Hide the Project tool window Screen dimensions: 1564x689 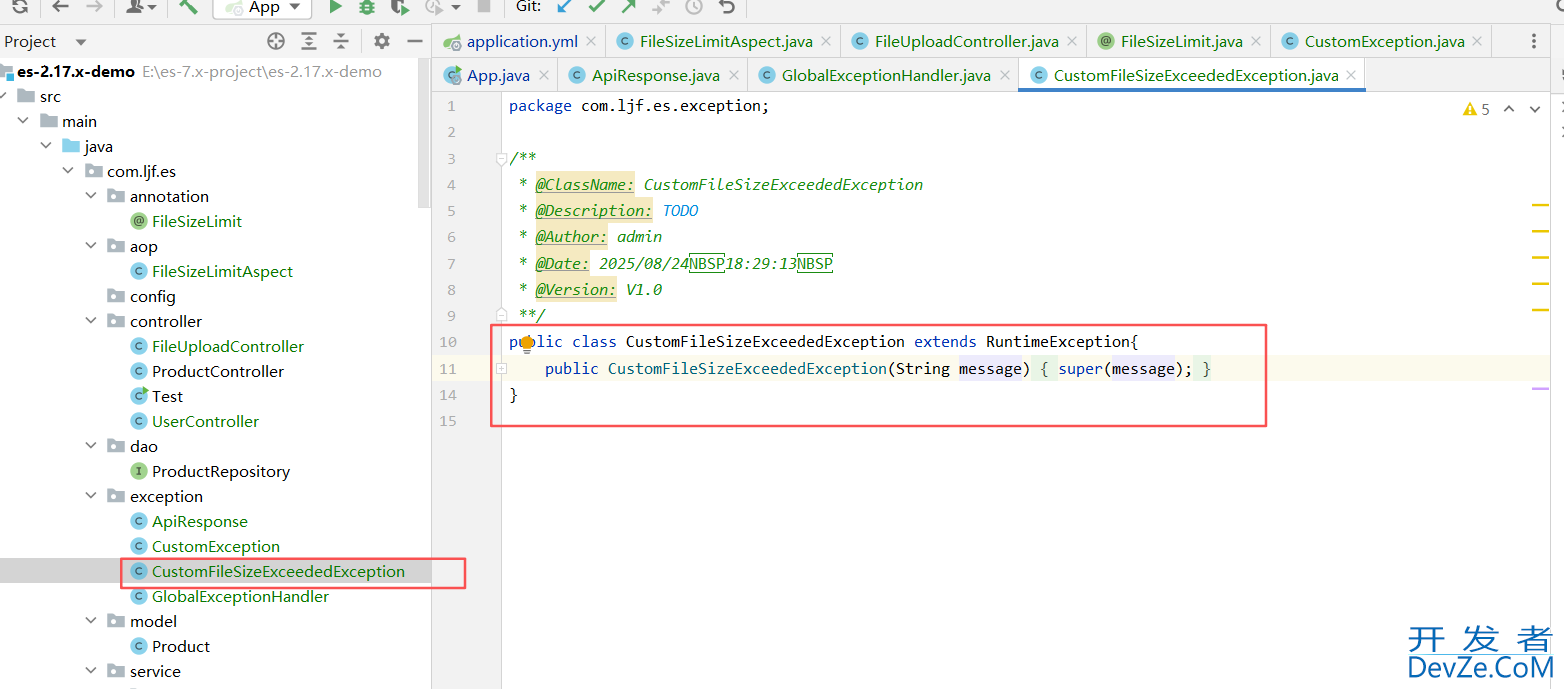click(x=415, y=41)
